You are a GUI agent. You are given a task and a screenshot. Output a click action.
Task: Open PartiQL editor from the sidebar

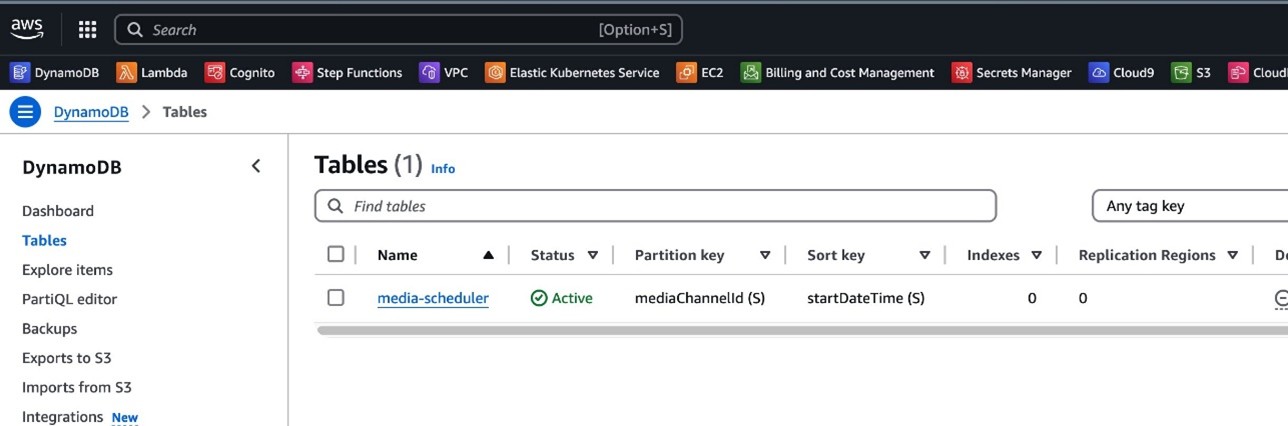(69, 299)
